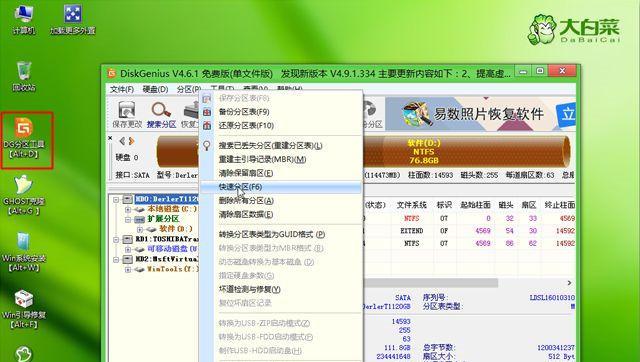Go to the next disk with the orange arrow
This screenshot has height=362, width=640.
click(131, 141)
